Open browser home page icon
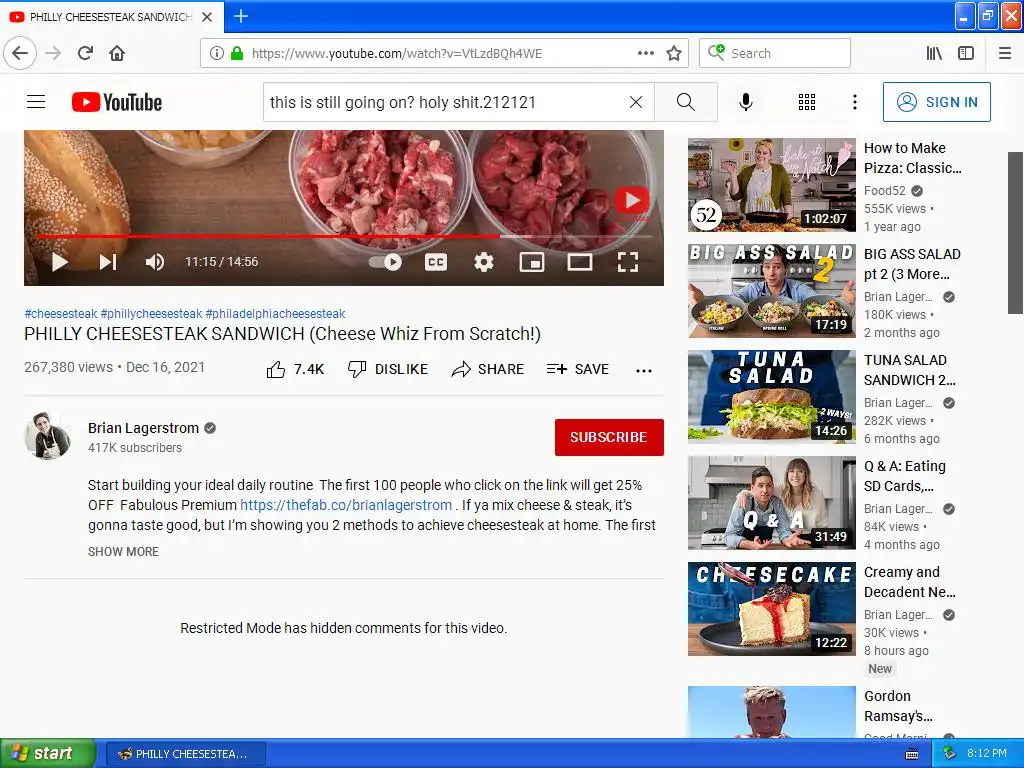 (x=117, y=53)
